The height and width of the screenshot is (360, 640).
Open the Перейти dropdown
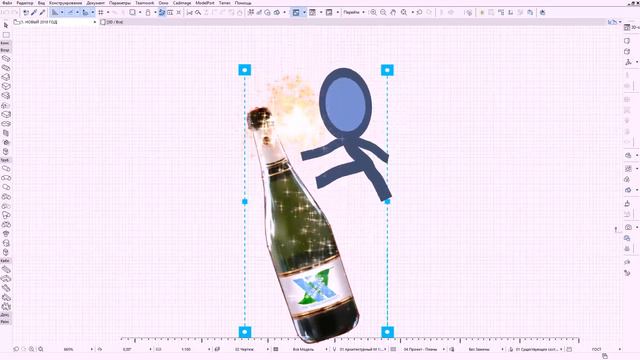[x=353, y=13]
